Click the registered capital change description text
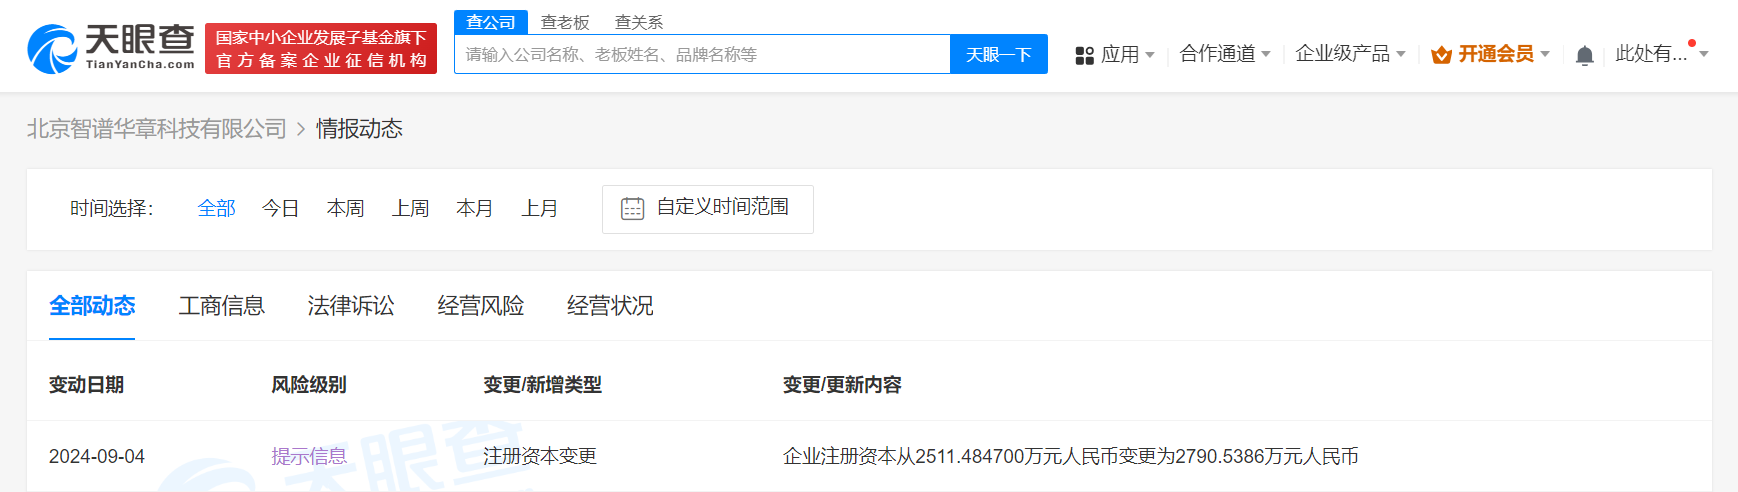 (1071, 457)
